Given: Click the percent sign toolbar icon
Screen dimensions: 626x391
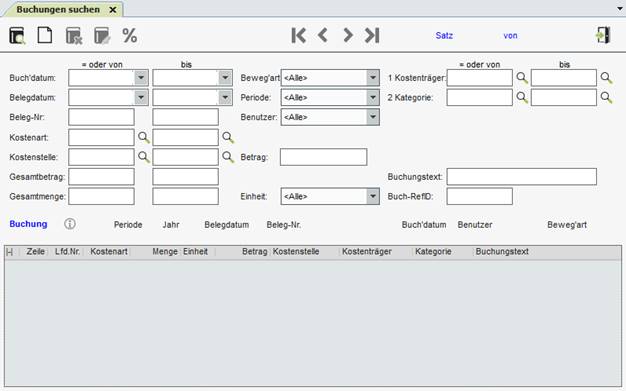Looking at the screenshot, I should pos(130,36).
